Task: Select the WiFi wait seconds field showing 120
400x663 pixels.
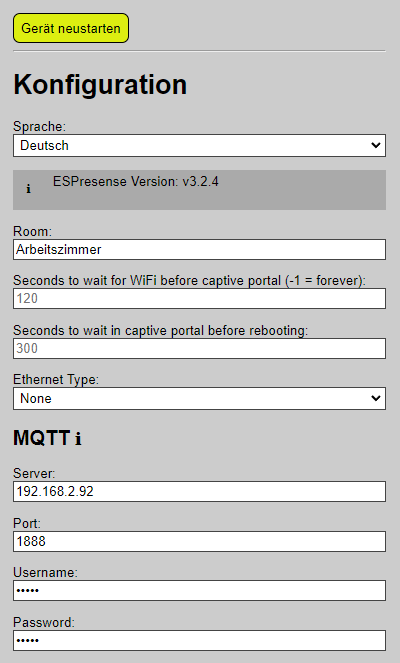Action: tap(199, 299)
